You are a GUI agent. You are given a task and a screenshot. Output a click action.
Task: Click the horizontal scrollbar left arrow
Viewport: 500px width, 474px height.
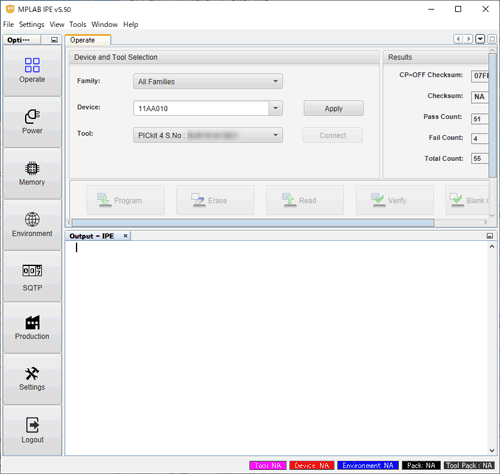click(x=69, y=222)
